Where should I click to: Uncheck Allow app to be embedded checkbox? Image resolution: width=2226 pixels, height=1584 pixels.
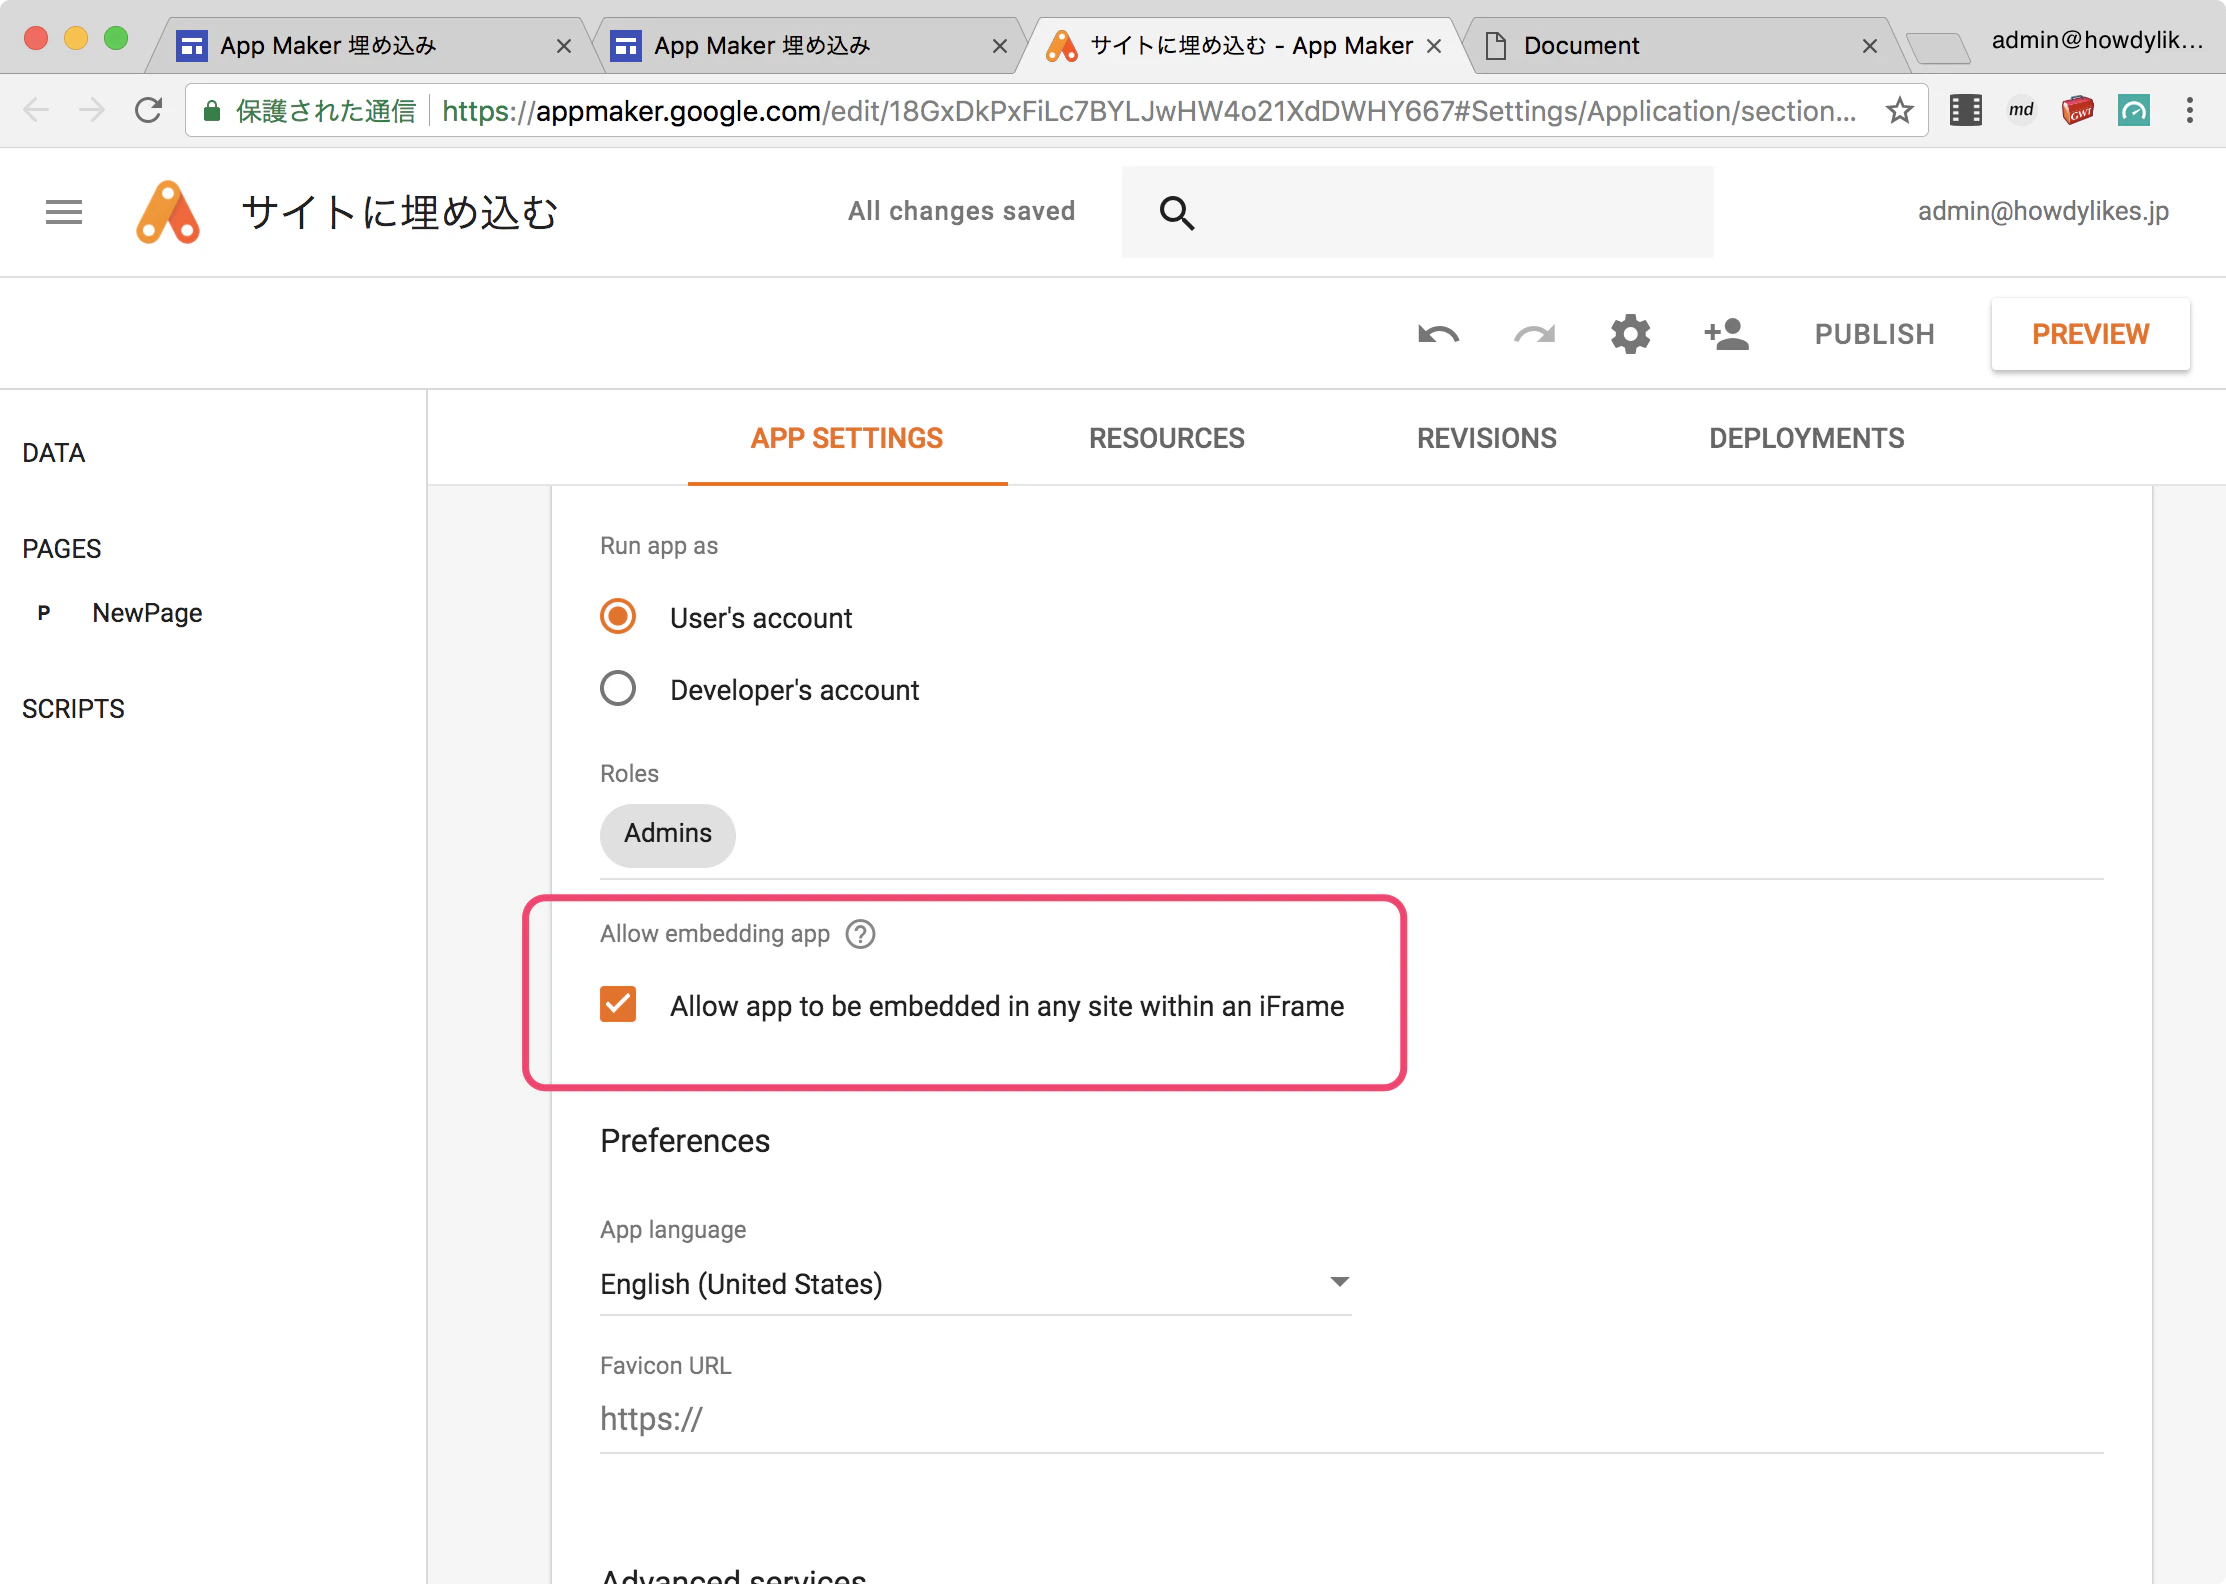click(618, 1005)
